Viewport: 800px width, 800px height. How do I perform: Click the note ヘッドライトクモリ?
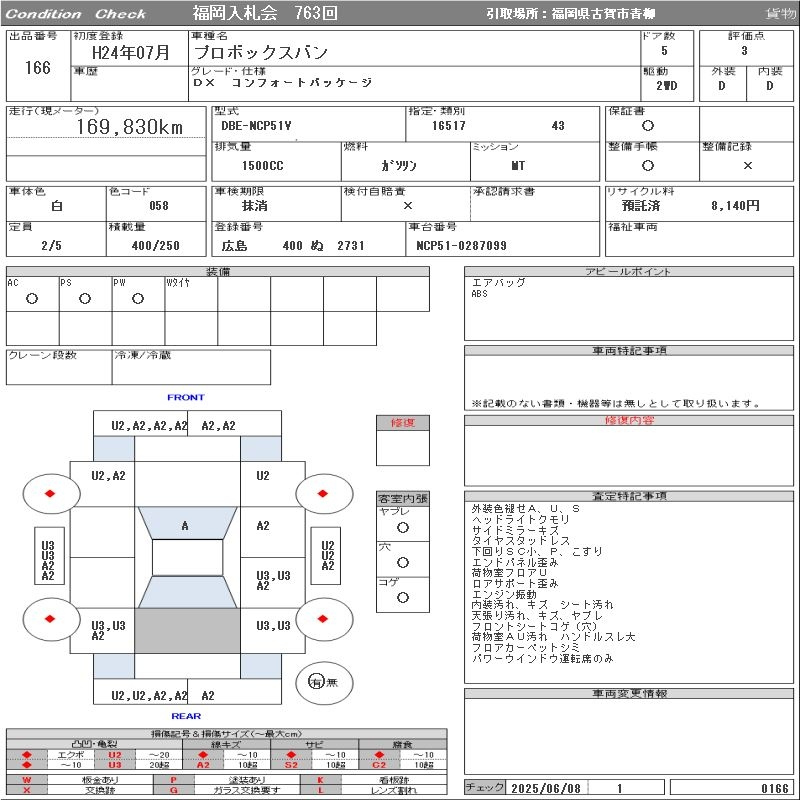[521, 519]
